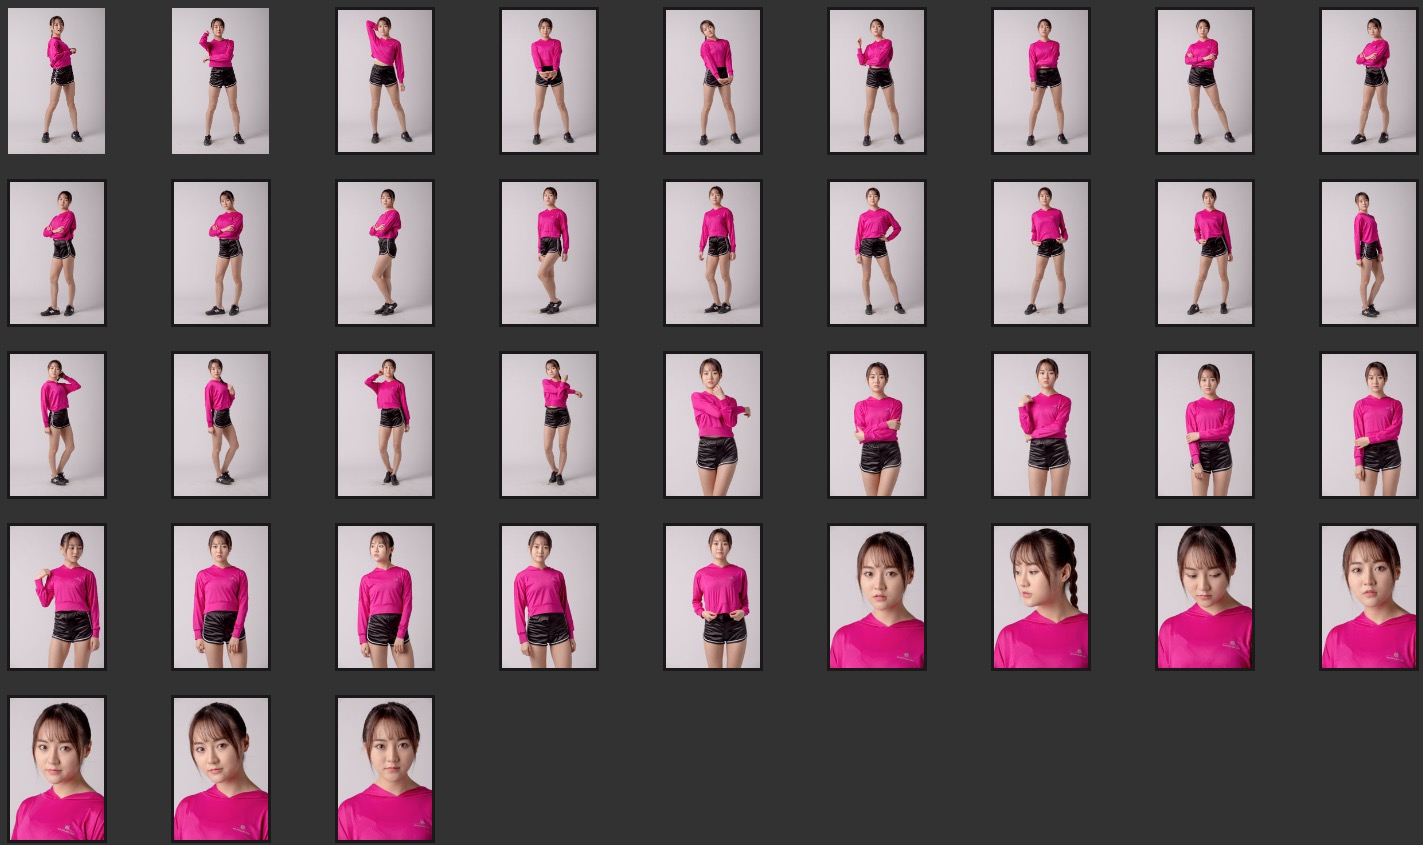The image size is (1423, 845).
Task: Select the first thumbnail in the third row
Action: tap(57, 425)
